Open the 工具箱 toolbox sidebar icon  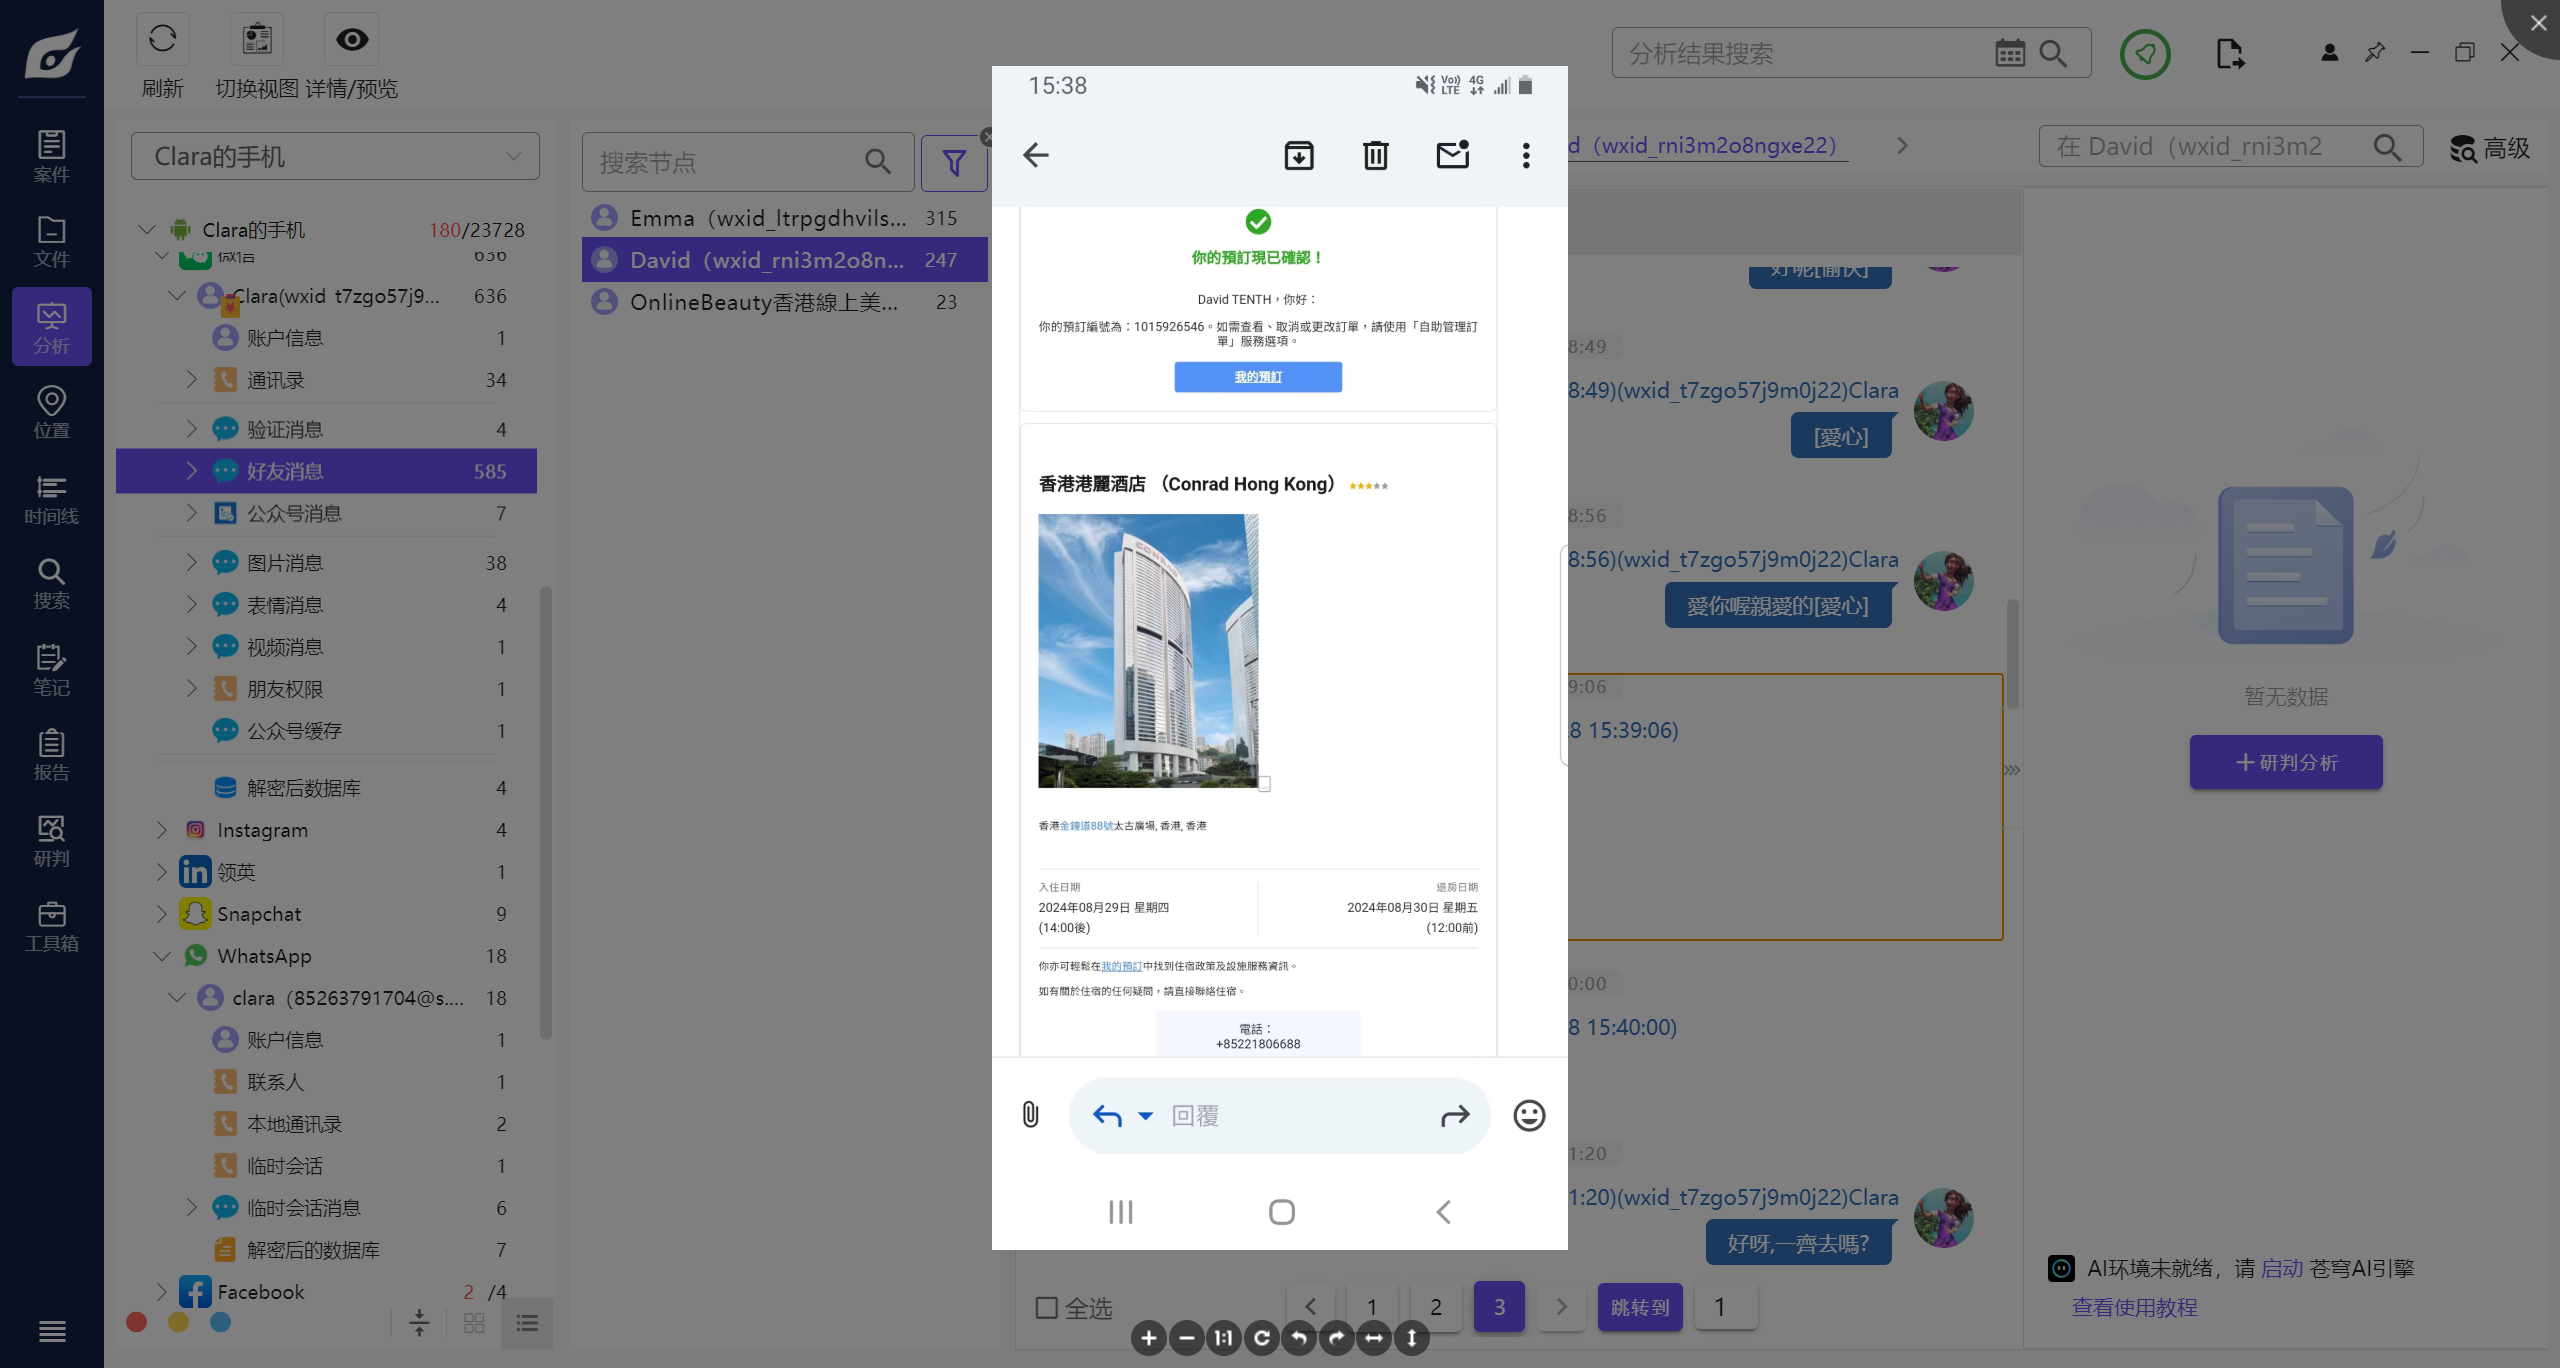point(51,927)
